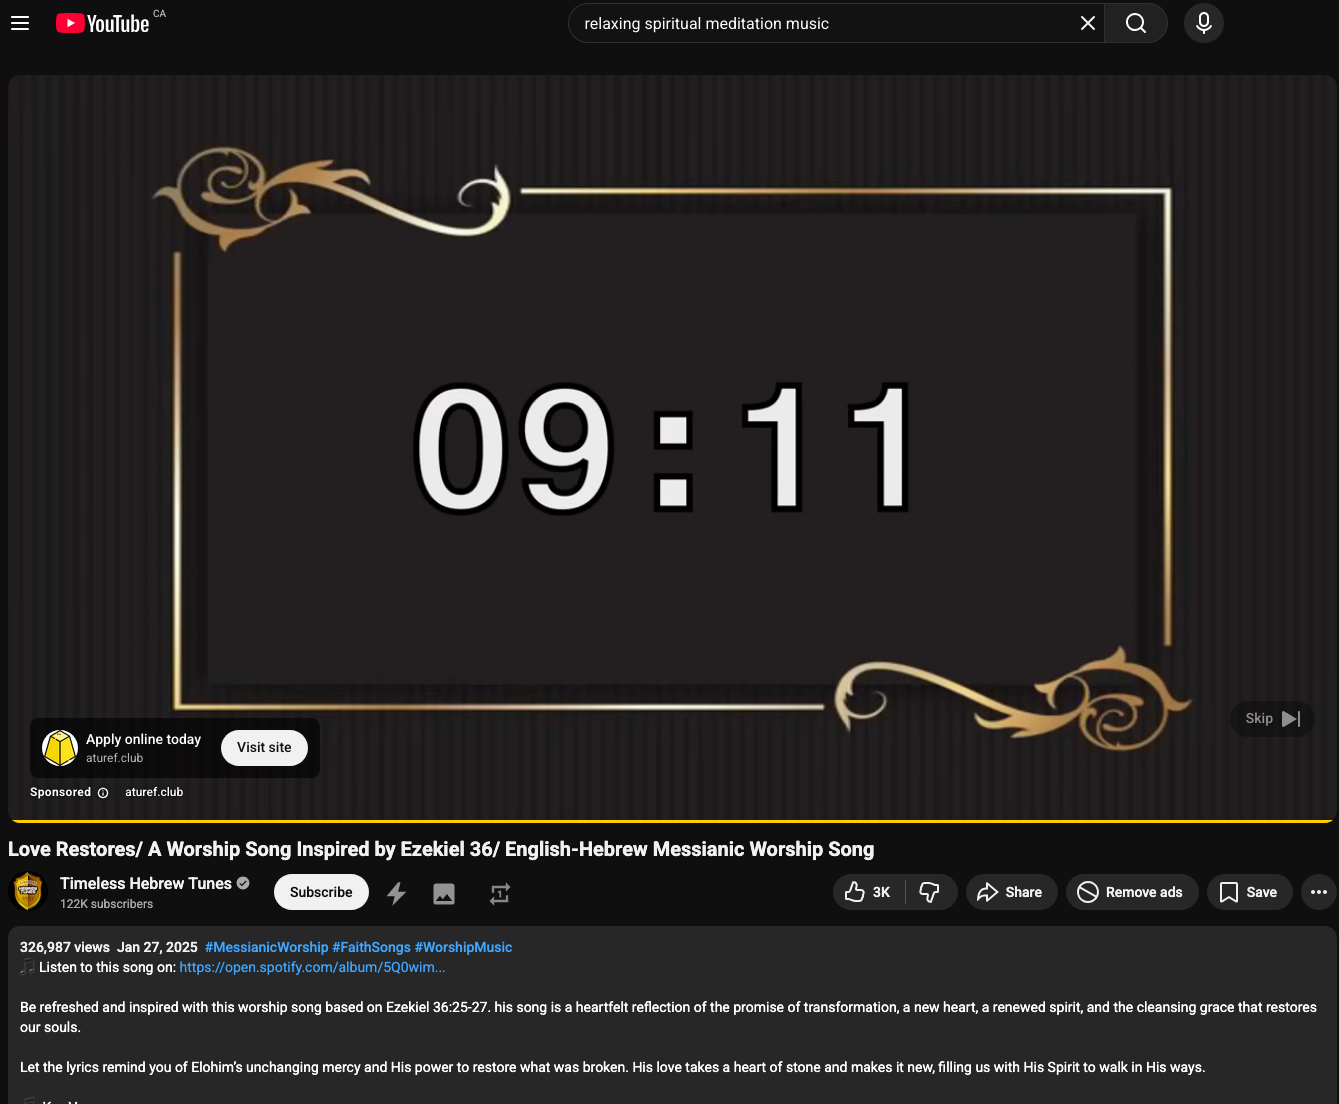Toggle the loop repeat icon
Screen dimensions: 1339x1104
[x=500, y=893]
